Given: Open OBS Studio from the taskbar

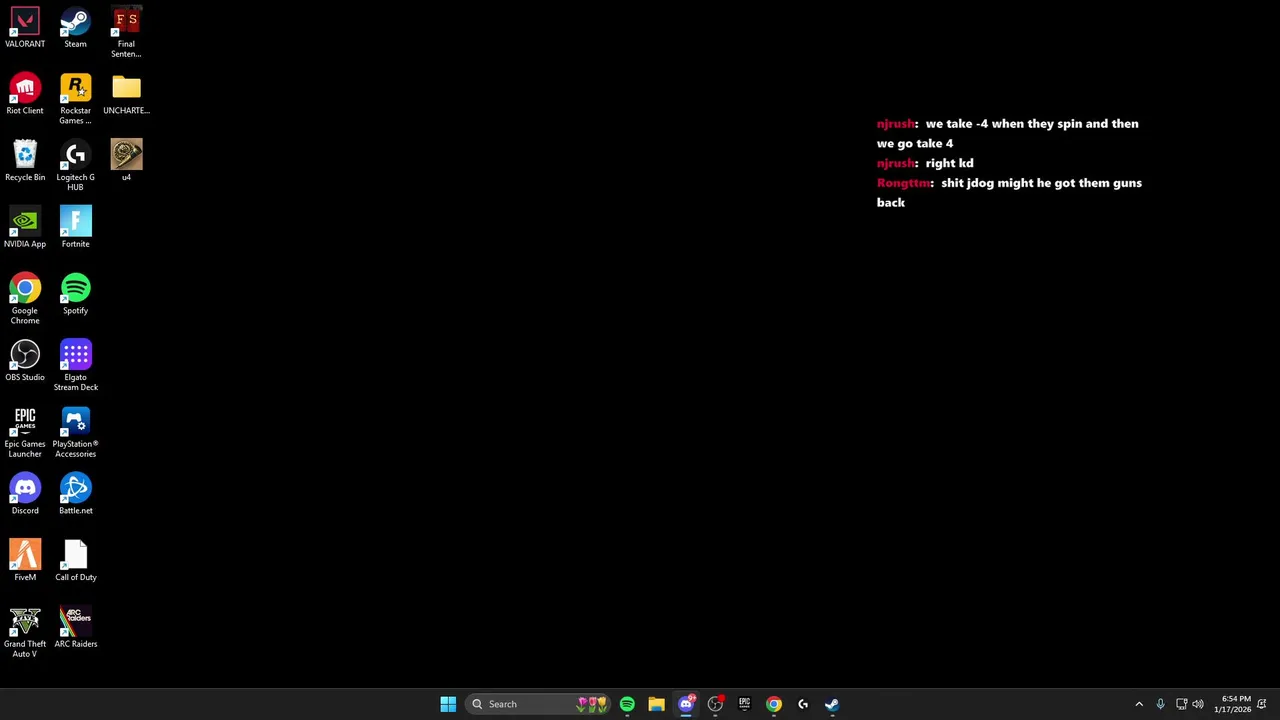Looking at the screenshot, I should 715,704.
